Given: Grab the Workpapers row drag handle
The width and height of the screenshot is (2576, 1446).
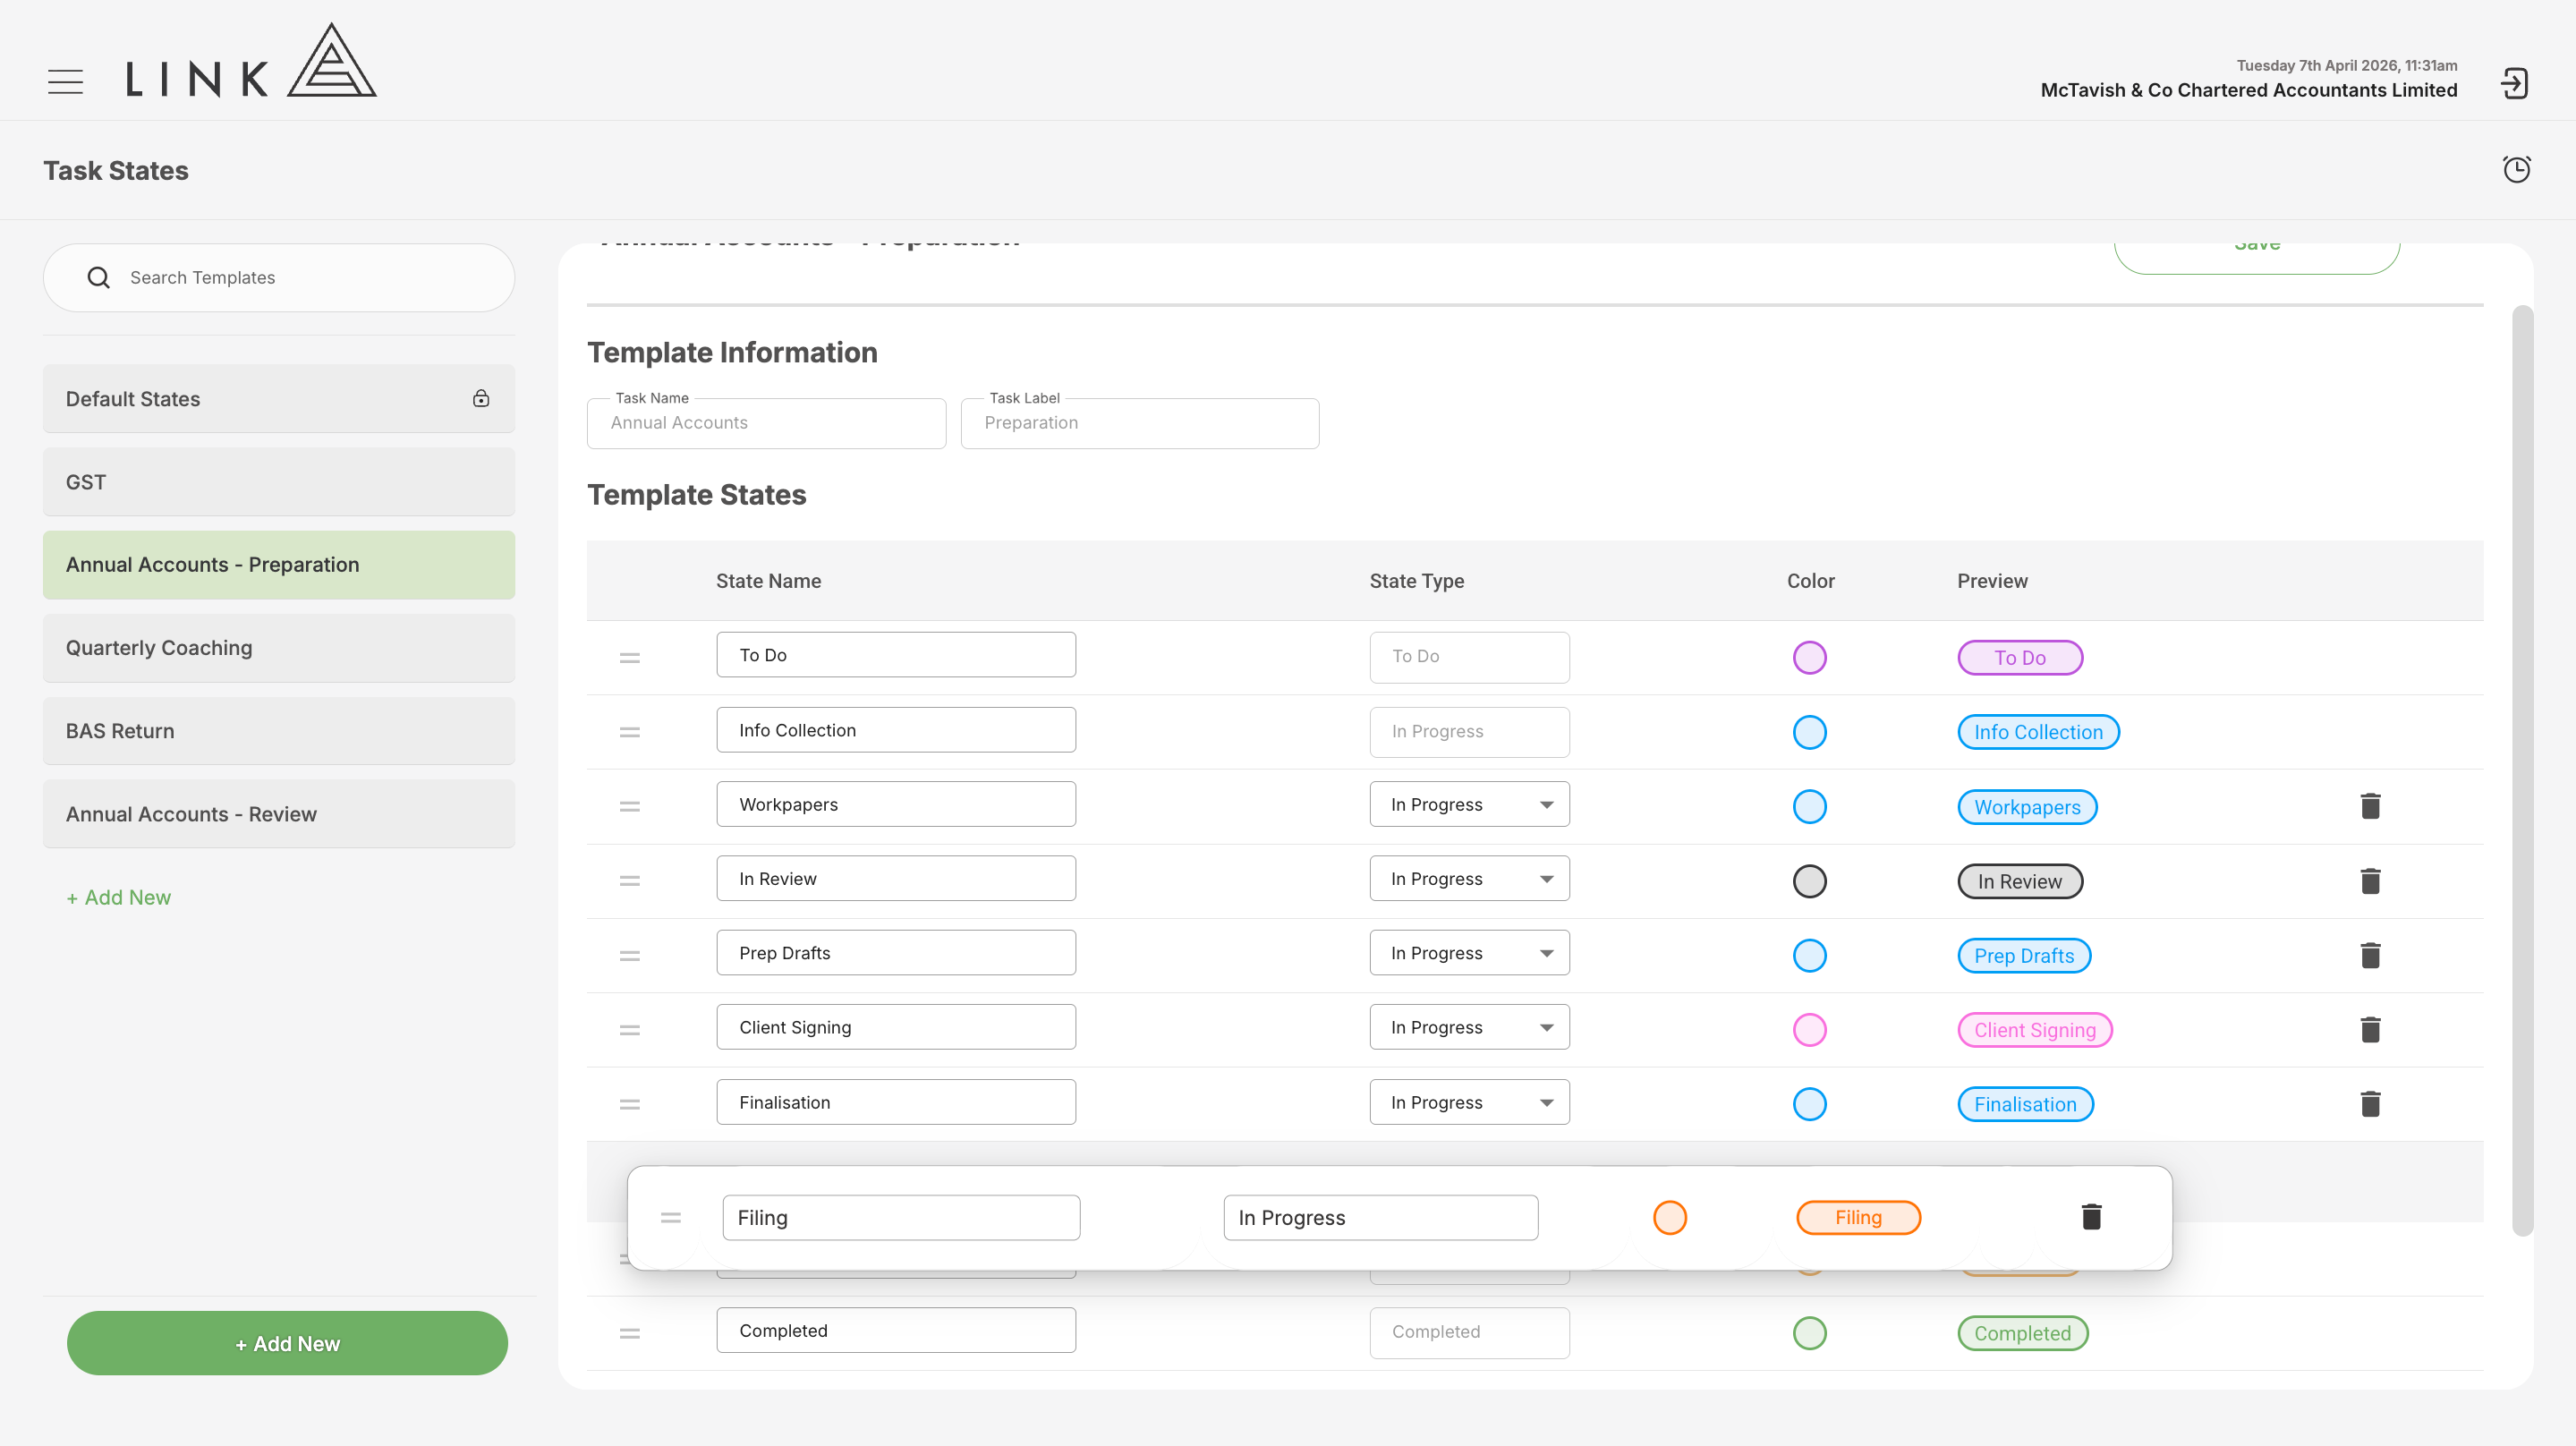Looking at the screenshot, I should tap(629, 806).
